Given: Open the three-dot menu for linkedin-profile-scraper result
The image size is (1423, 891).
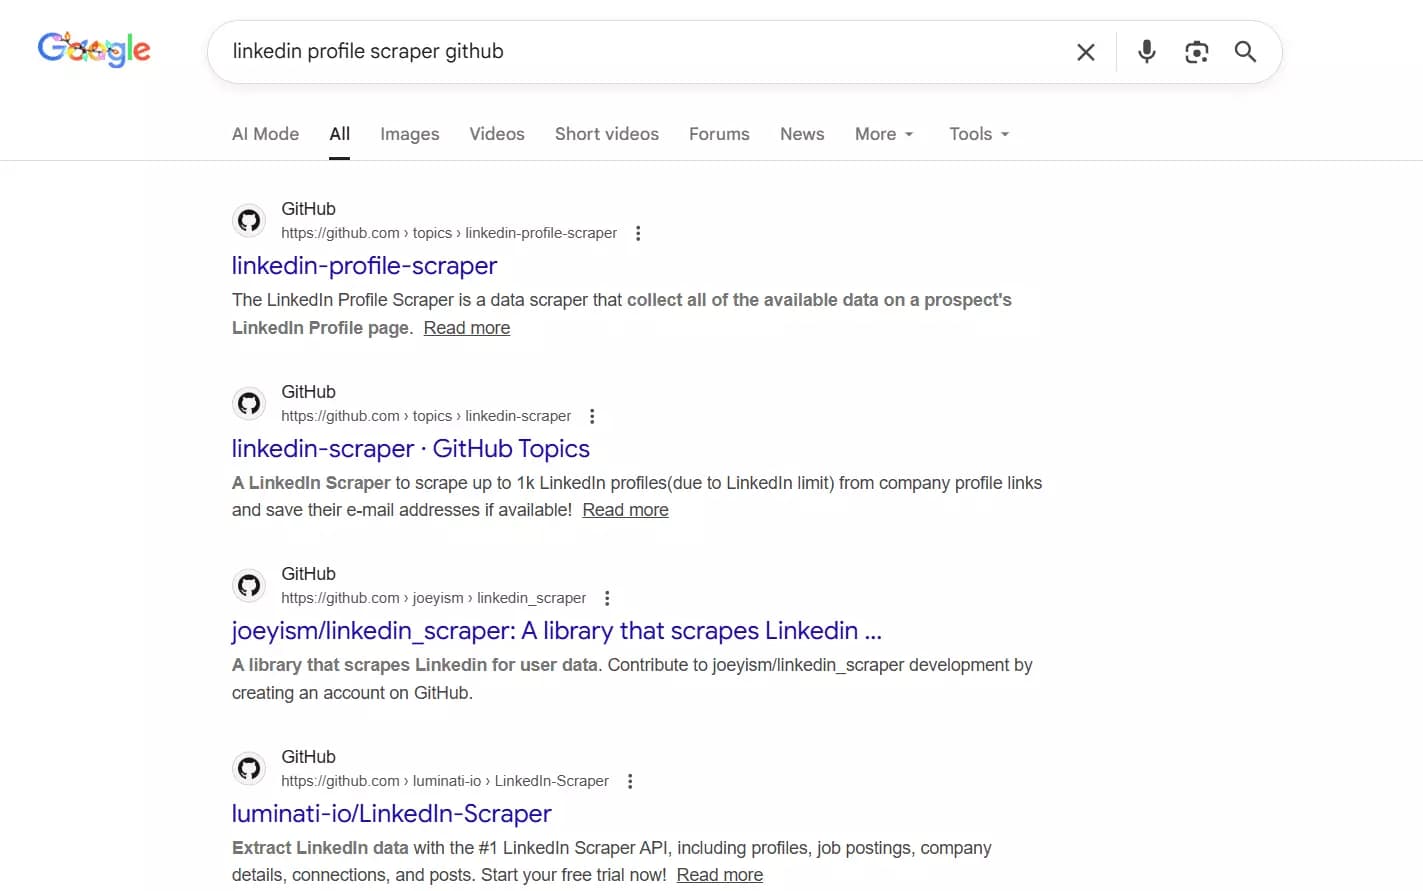Looking at the screenshot, I should click(x=638, y=232).
